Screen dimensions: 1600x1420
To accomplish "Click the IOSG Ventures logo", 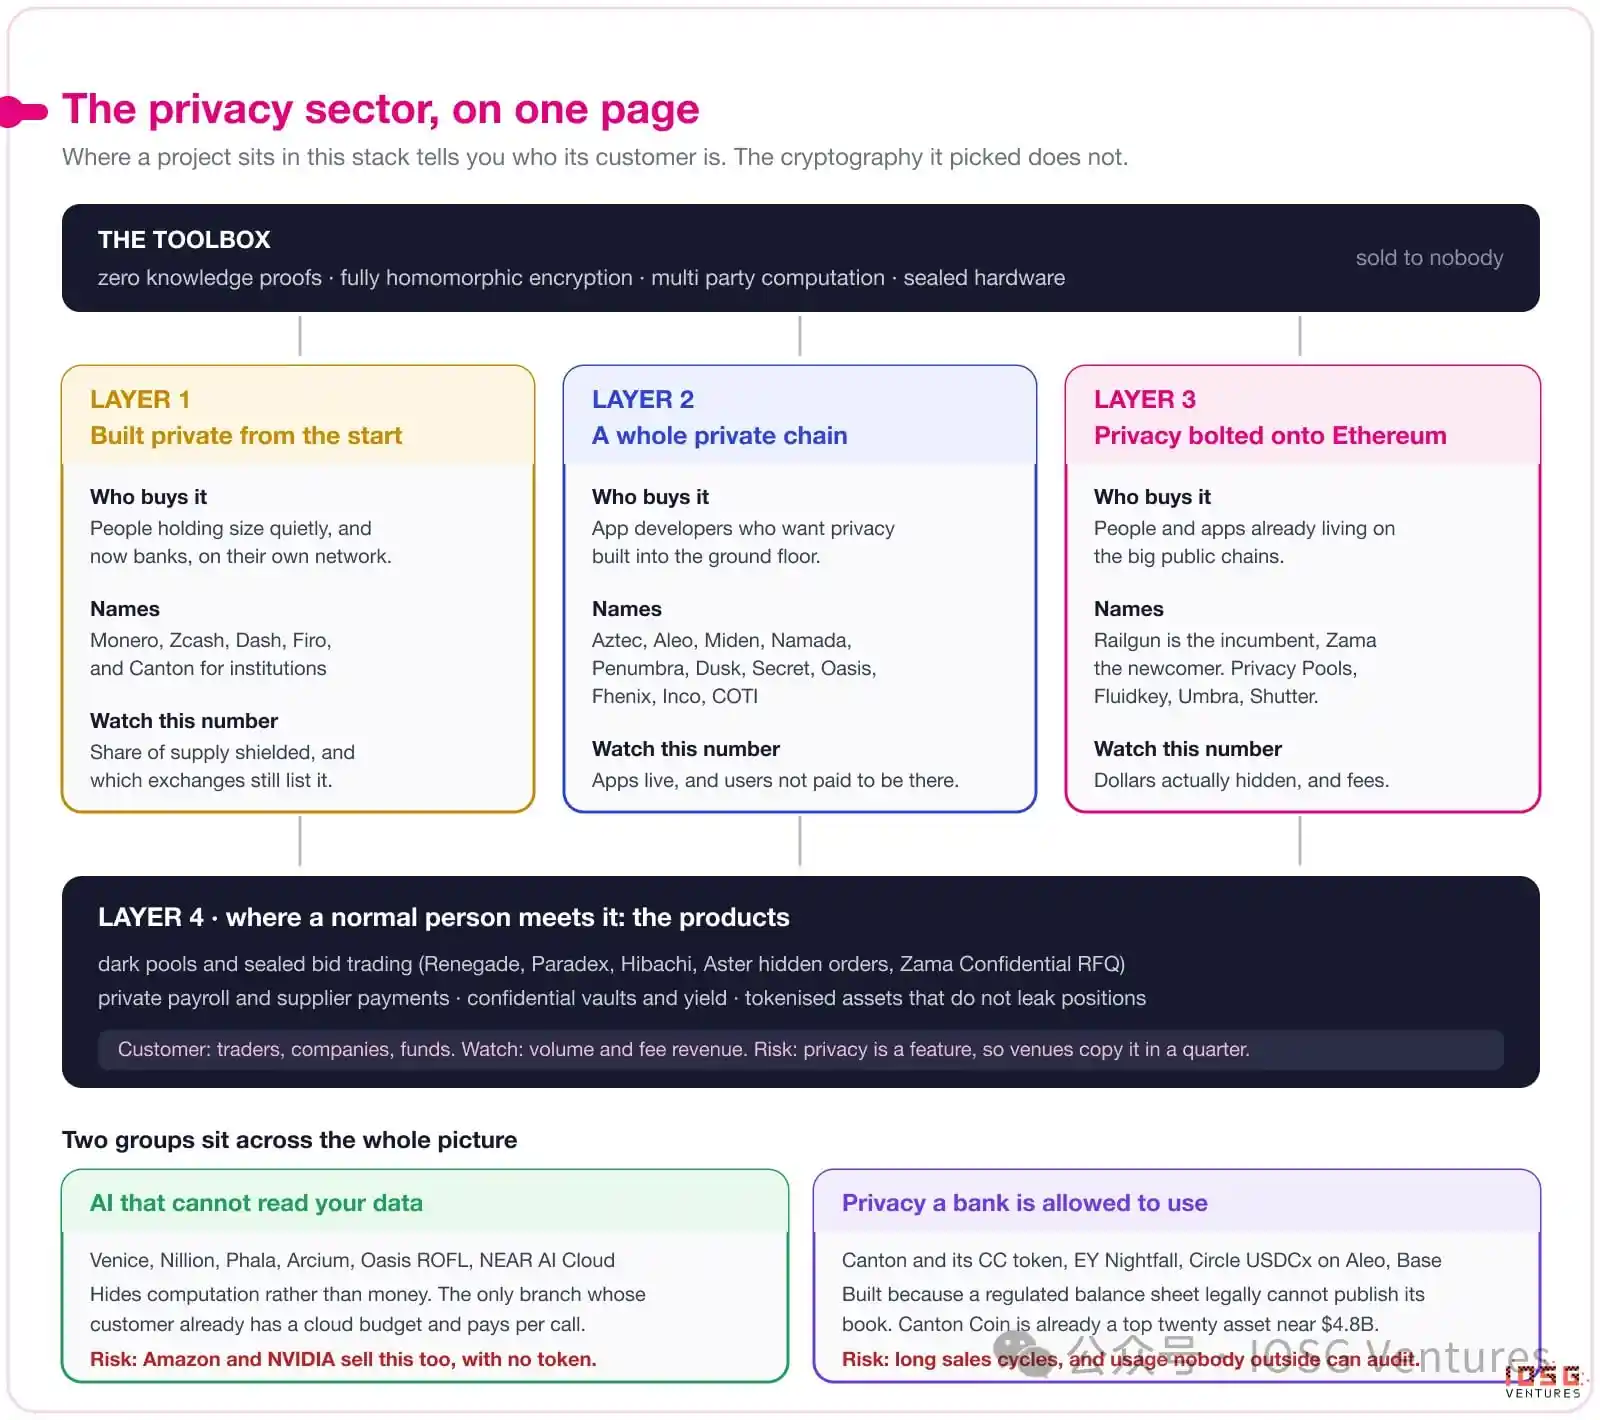I will pos(1543,1381).
